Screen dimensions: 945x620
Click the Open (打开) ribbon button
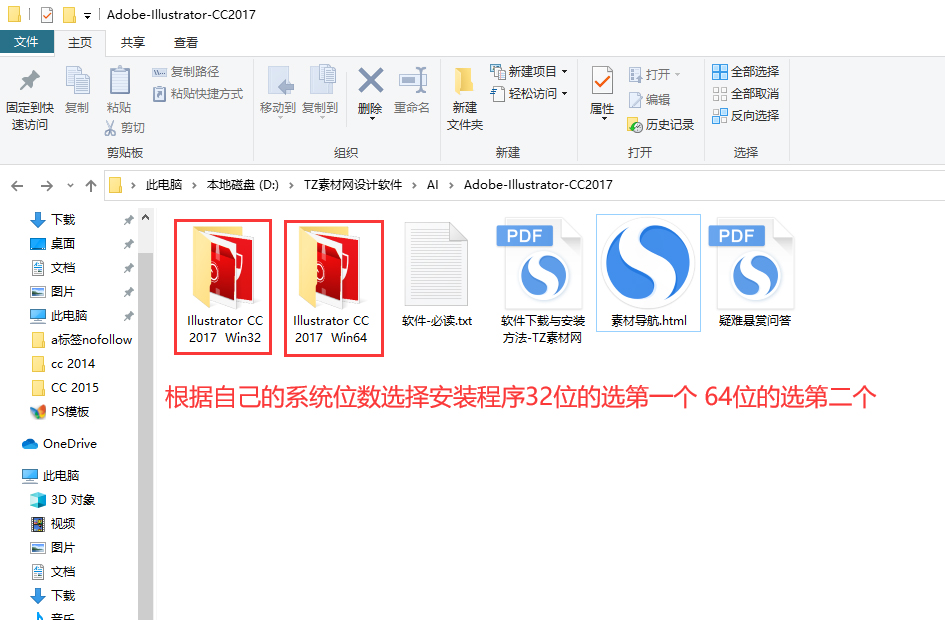(655, 75)
